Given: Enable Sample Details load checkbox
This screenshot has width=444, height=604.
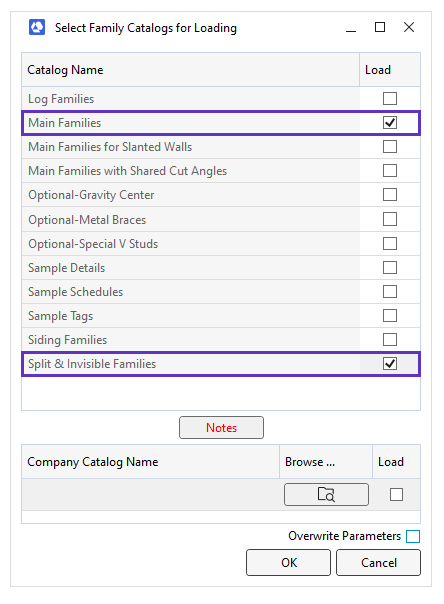Looking at the screenshot, I should 390,267.
